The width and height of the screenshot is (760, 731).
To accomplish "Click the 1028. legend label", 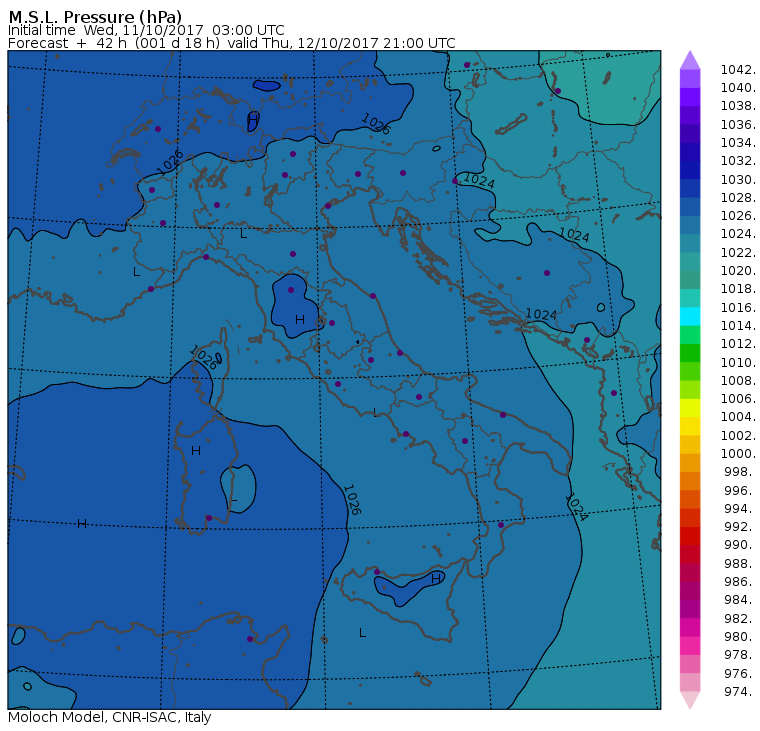I will (x=738, y=198).
